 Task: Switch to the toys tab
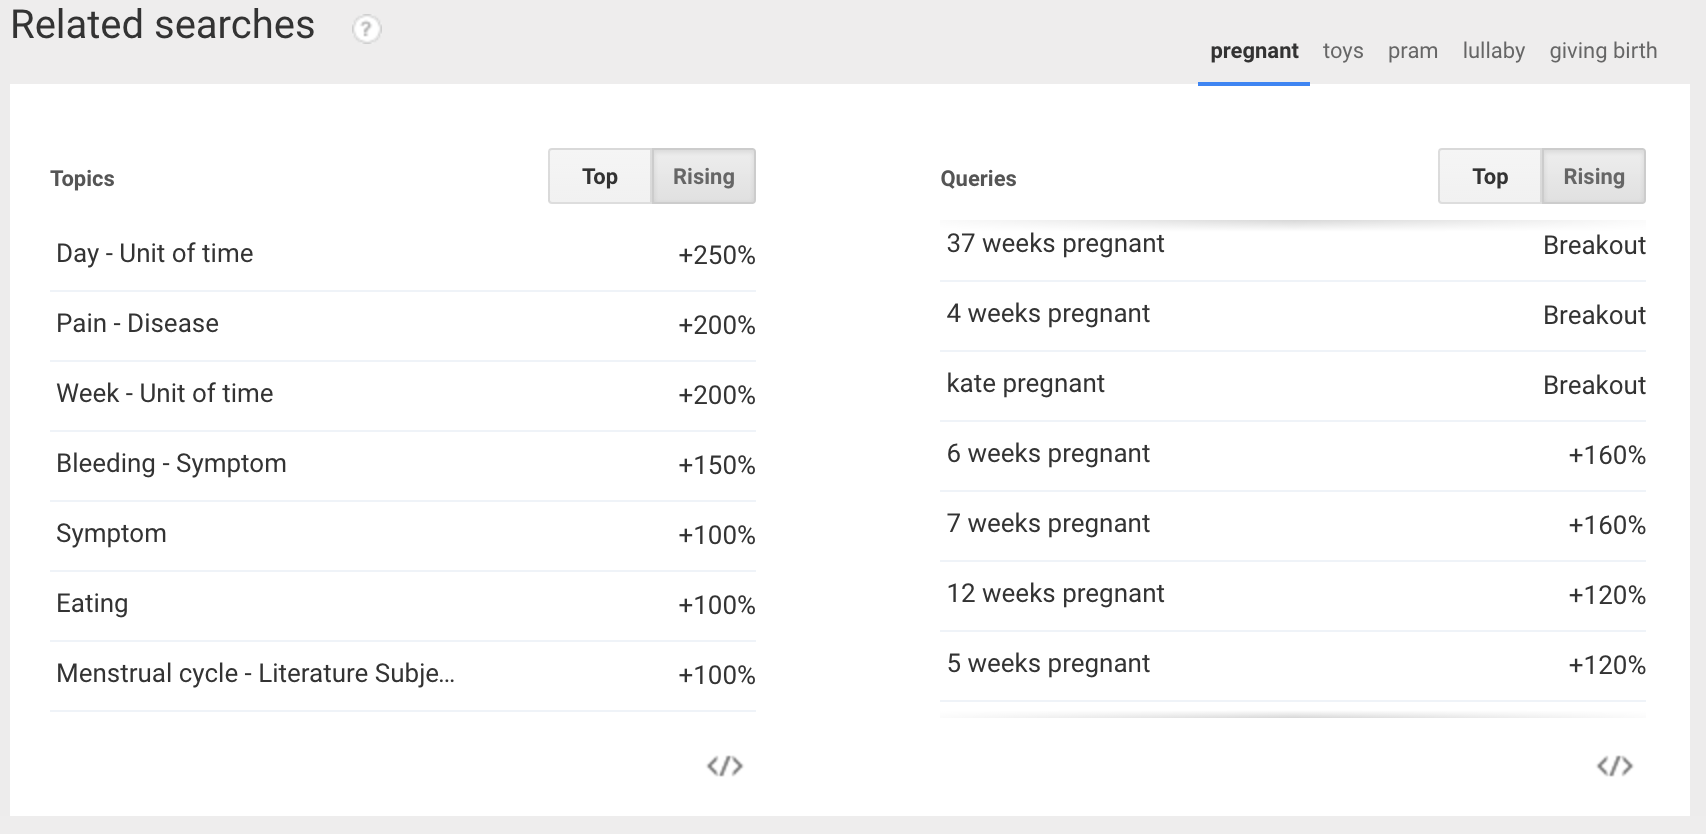point(1342,51)
